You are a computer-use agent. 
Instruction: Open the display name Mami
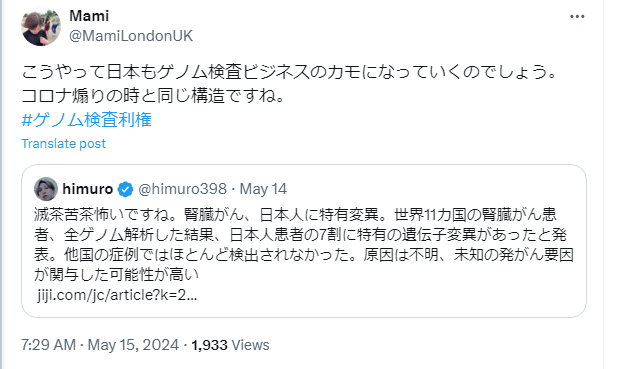pos(89,16)
